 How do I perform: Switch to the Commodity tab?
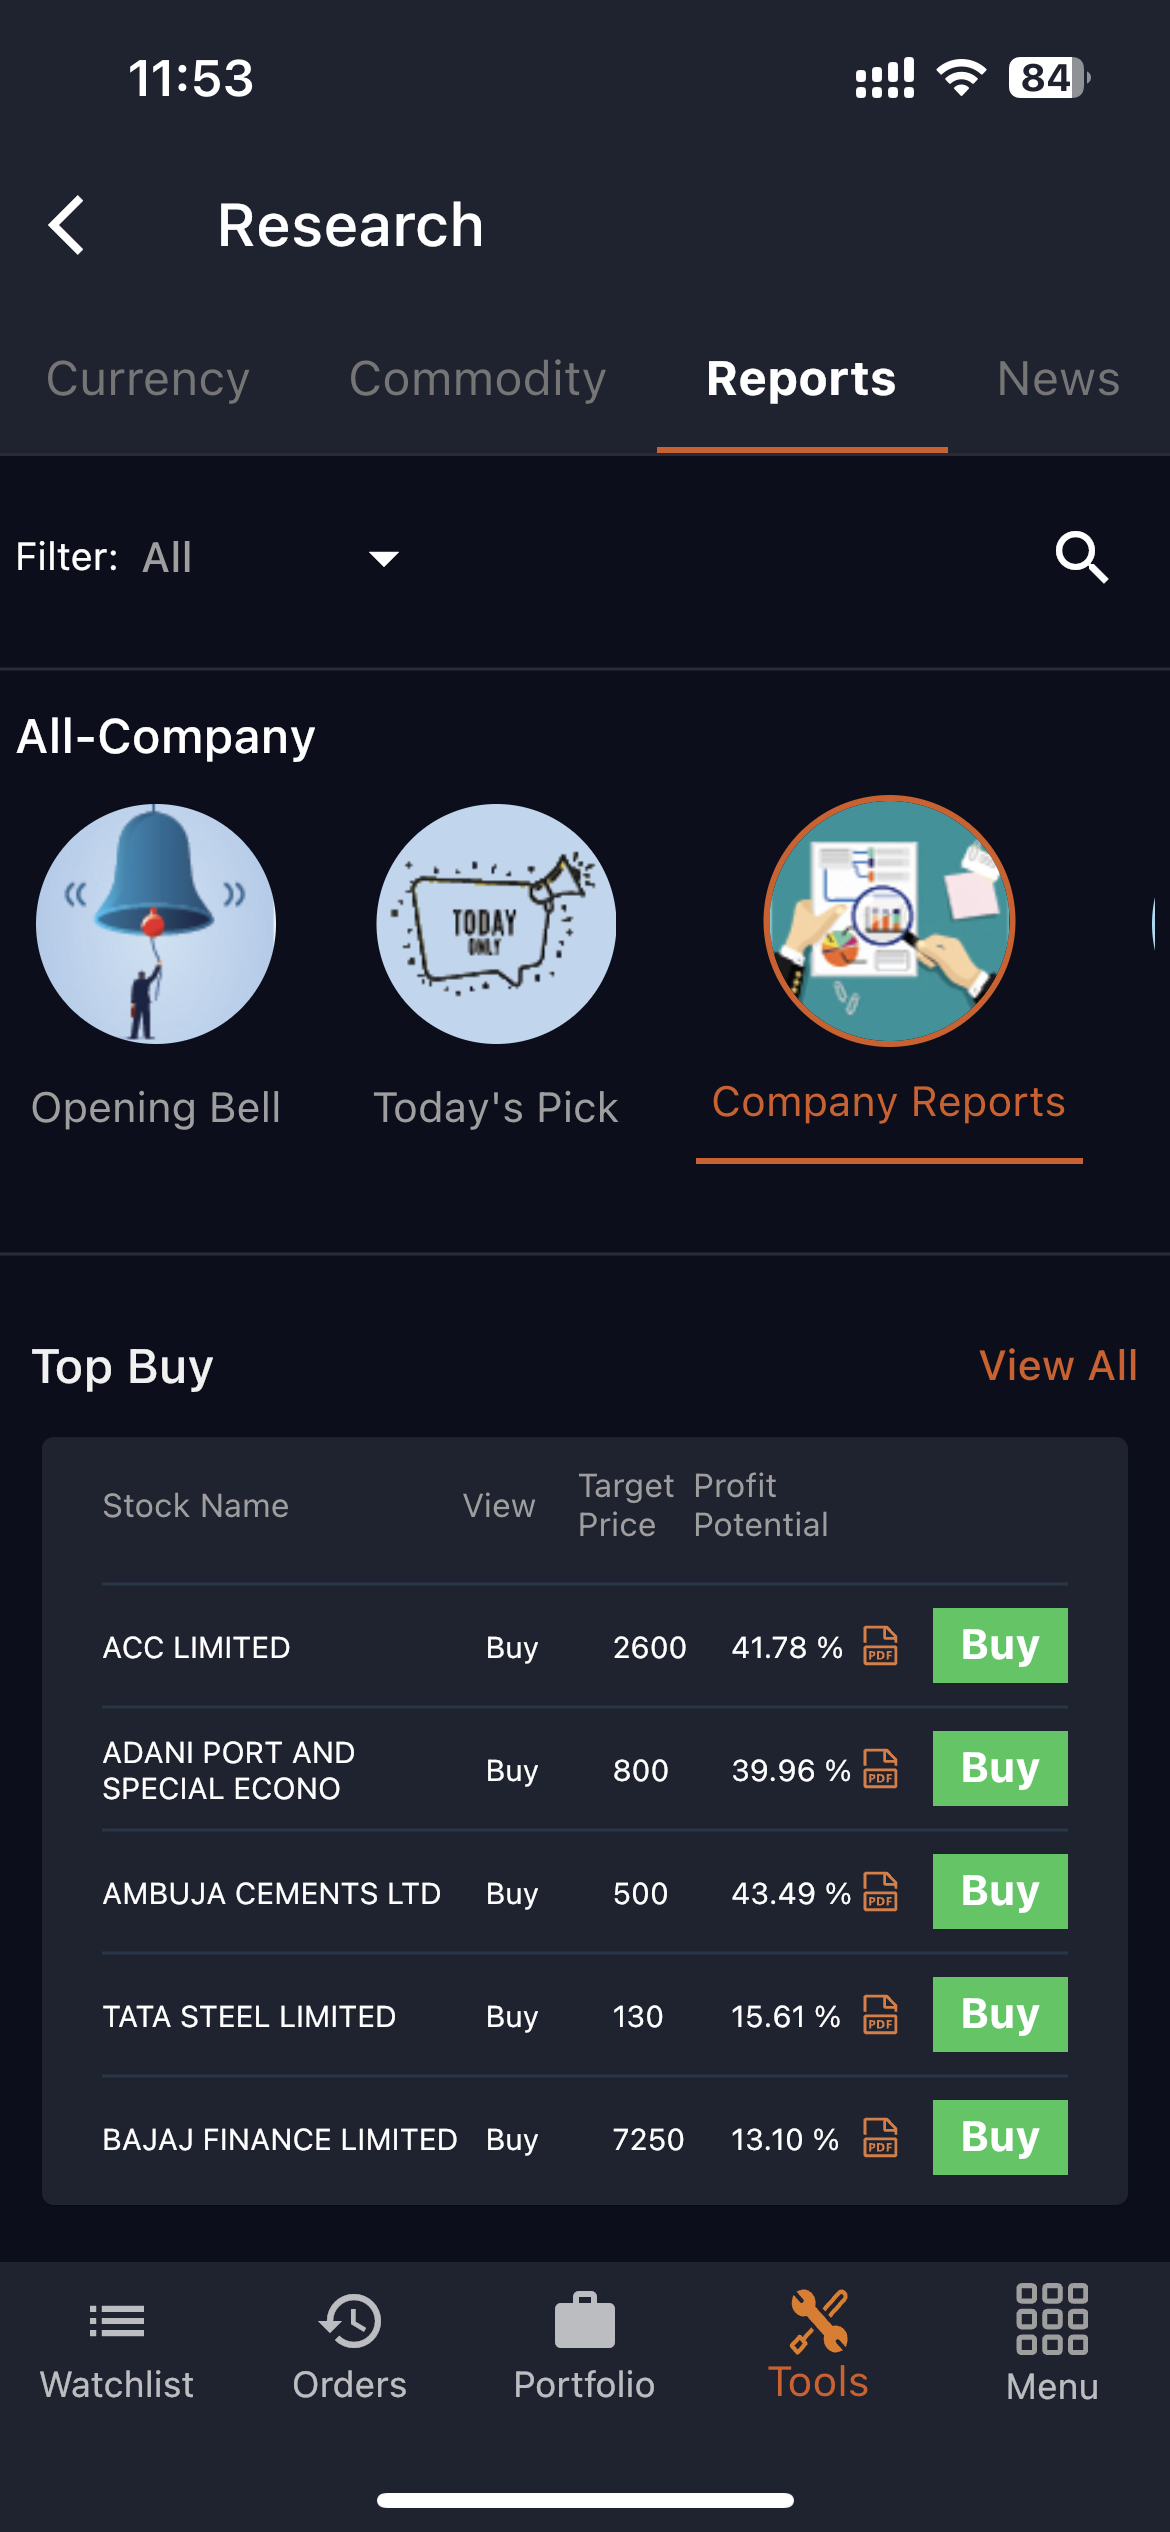tap(477, 379)
